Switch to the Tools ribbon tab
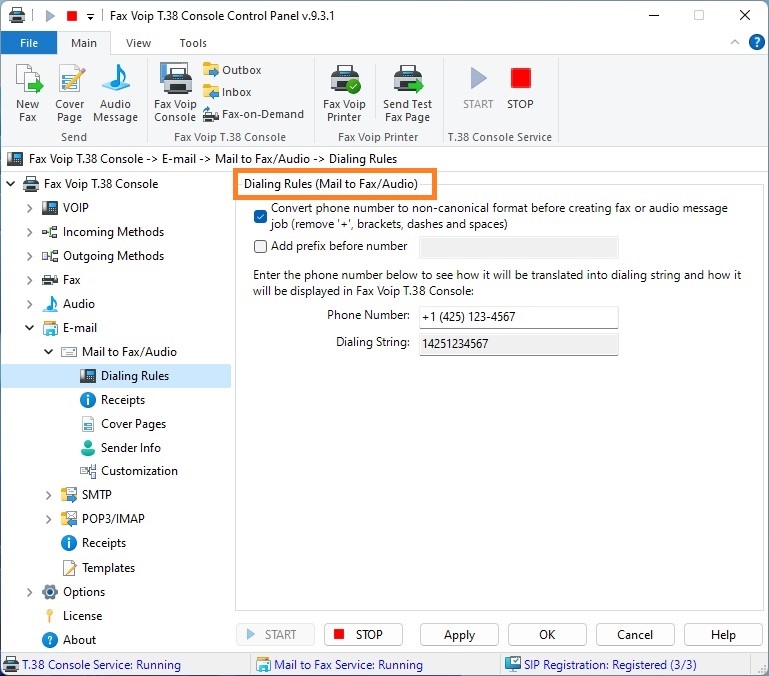 tap(193, 43)
